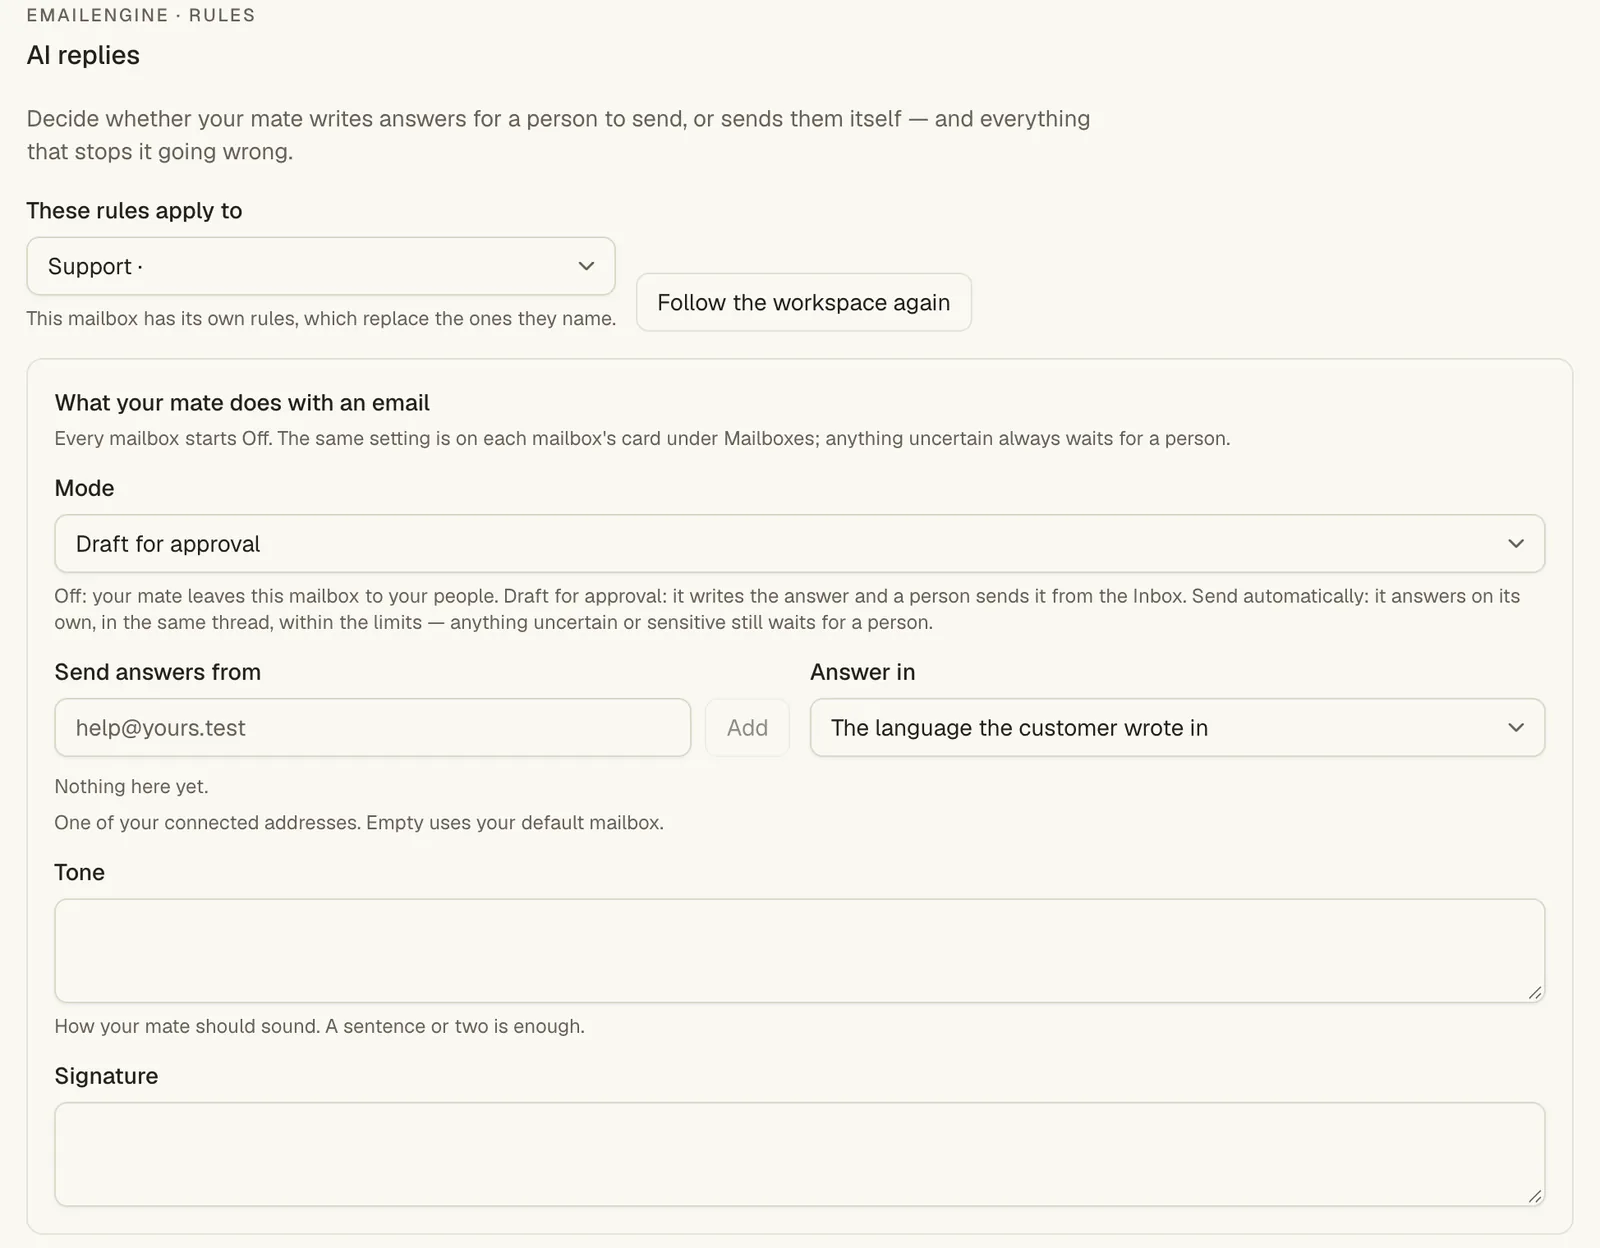Image resolution: width=1600 pixels, height=1248 pixels.
Task: Click into the Tone text area
Action: tap(800, 951)
